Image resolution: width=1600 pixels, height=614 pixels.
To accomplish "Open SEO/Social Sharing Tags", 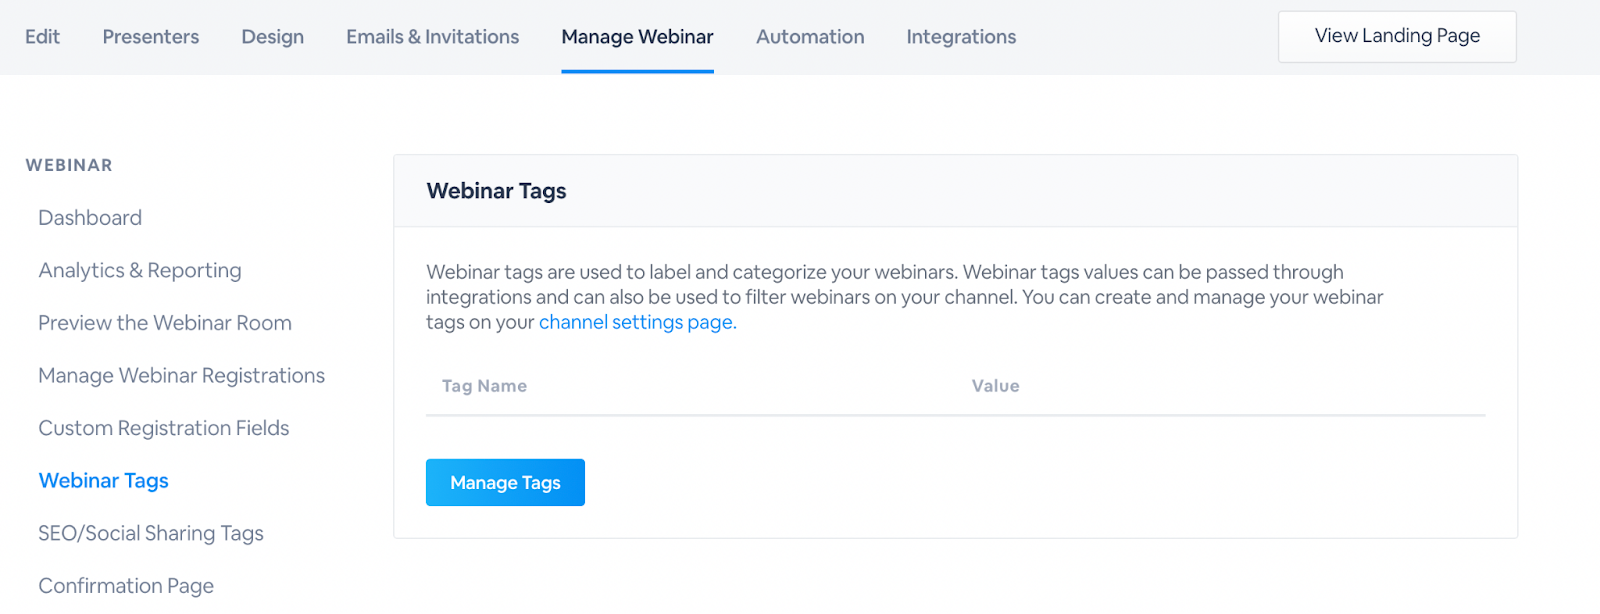I will coord(151,534).
